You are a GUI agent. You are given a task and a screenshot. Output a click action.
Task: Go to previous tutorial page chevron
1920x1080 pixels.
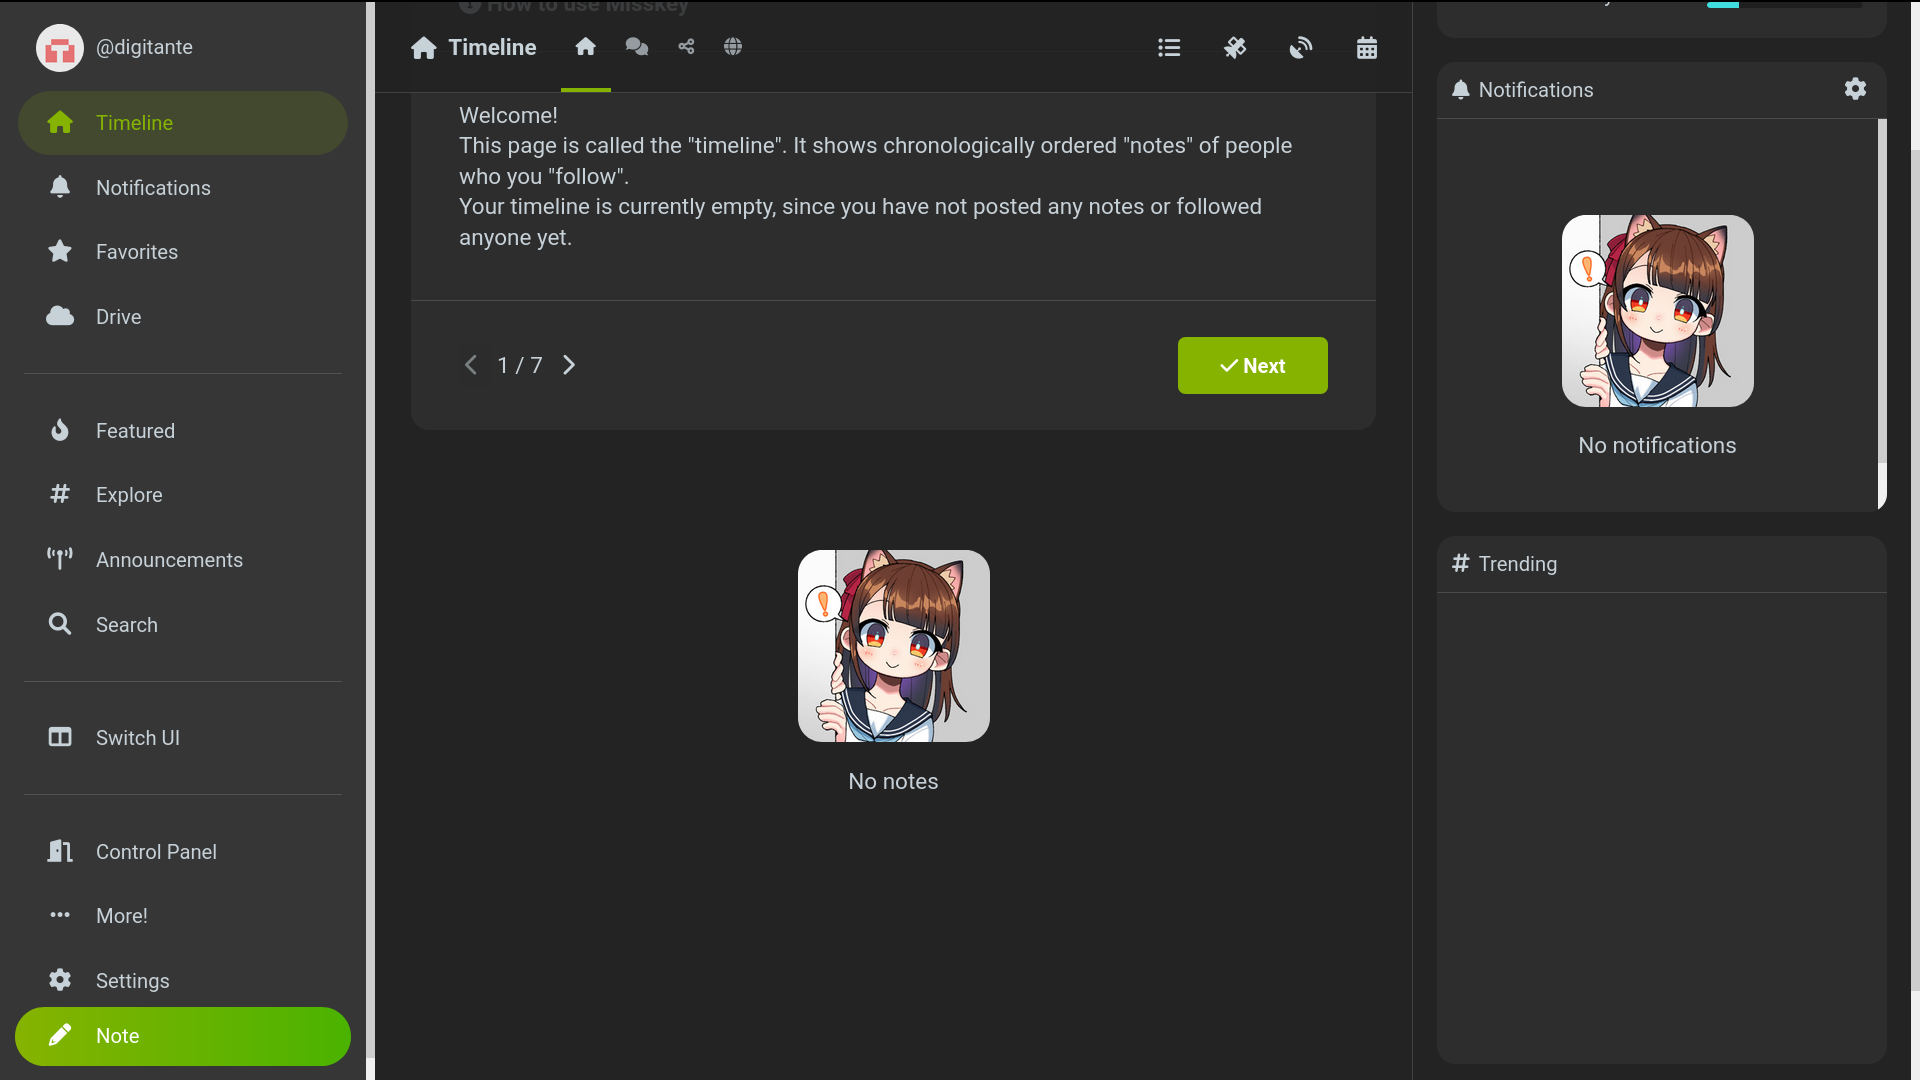tap(471, 366)
